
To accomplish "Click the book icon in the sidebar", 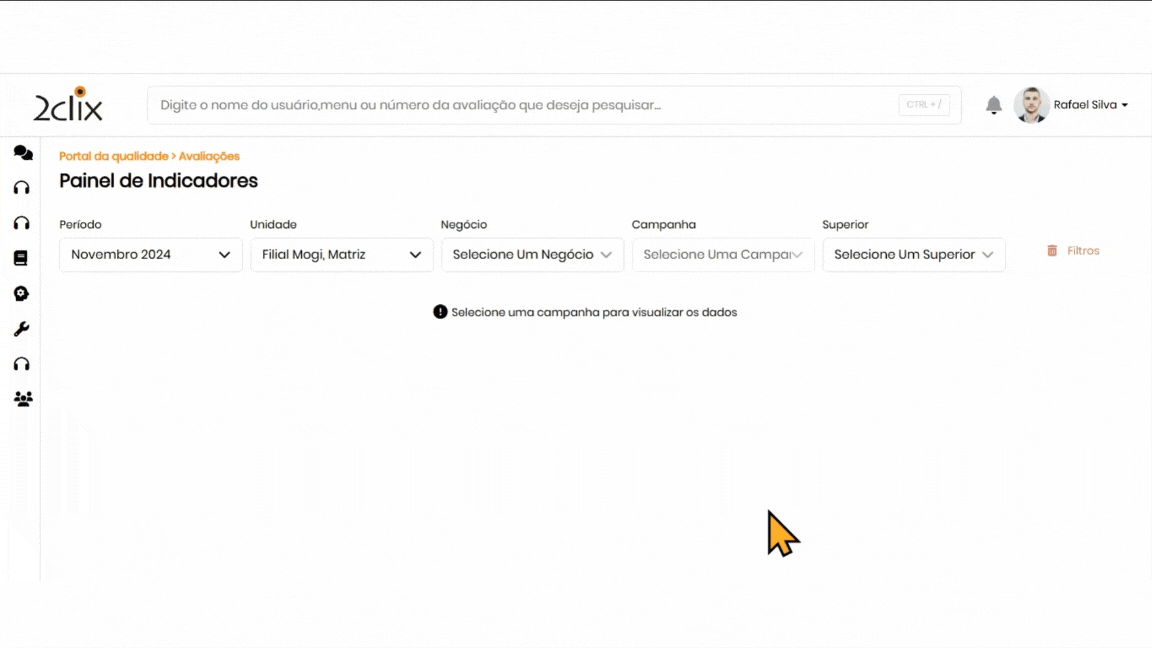I will point(21,258).
